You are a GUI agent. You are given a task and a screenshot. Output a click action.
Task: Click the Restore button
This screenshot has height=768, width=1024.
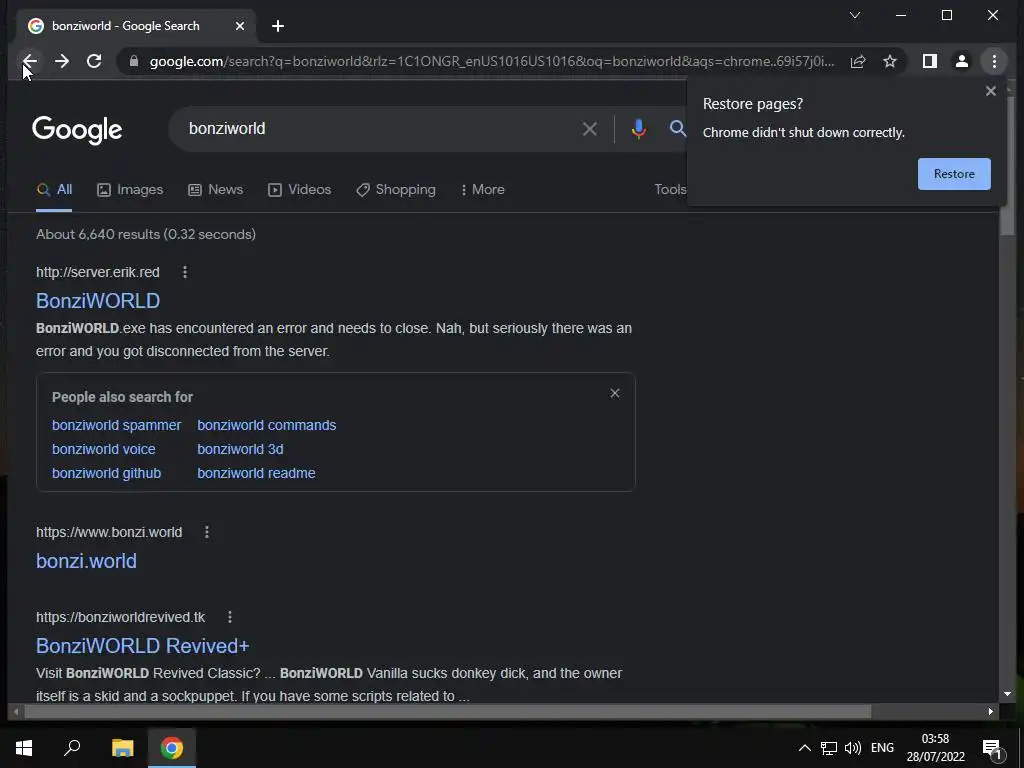click(x=953, y=174)
